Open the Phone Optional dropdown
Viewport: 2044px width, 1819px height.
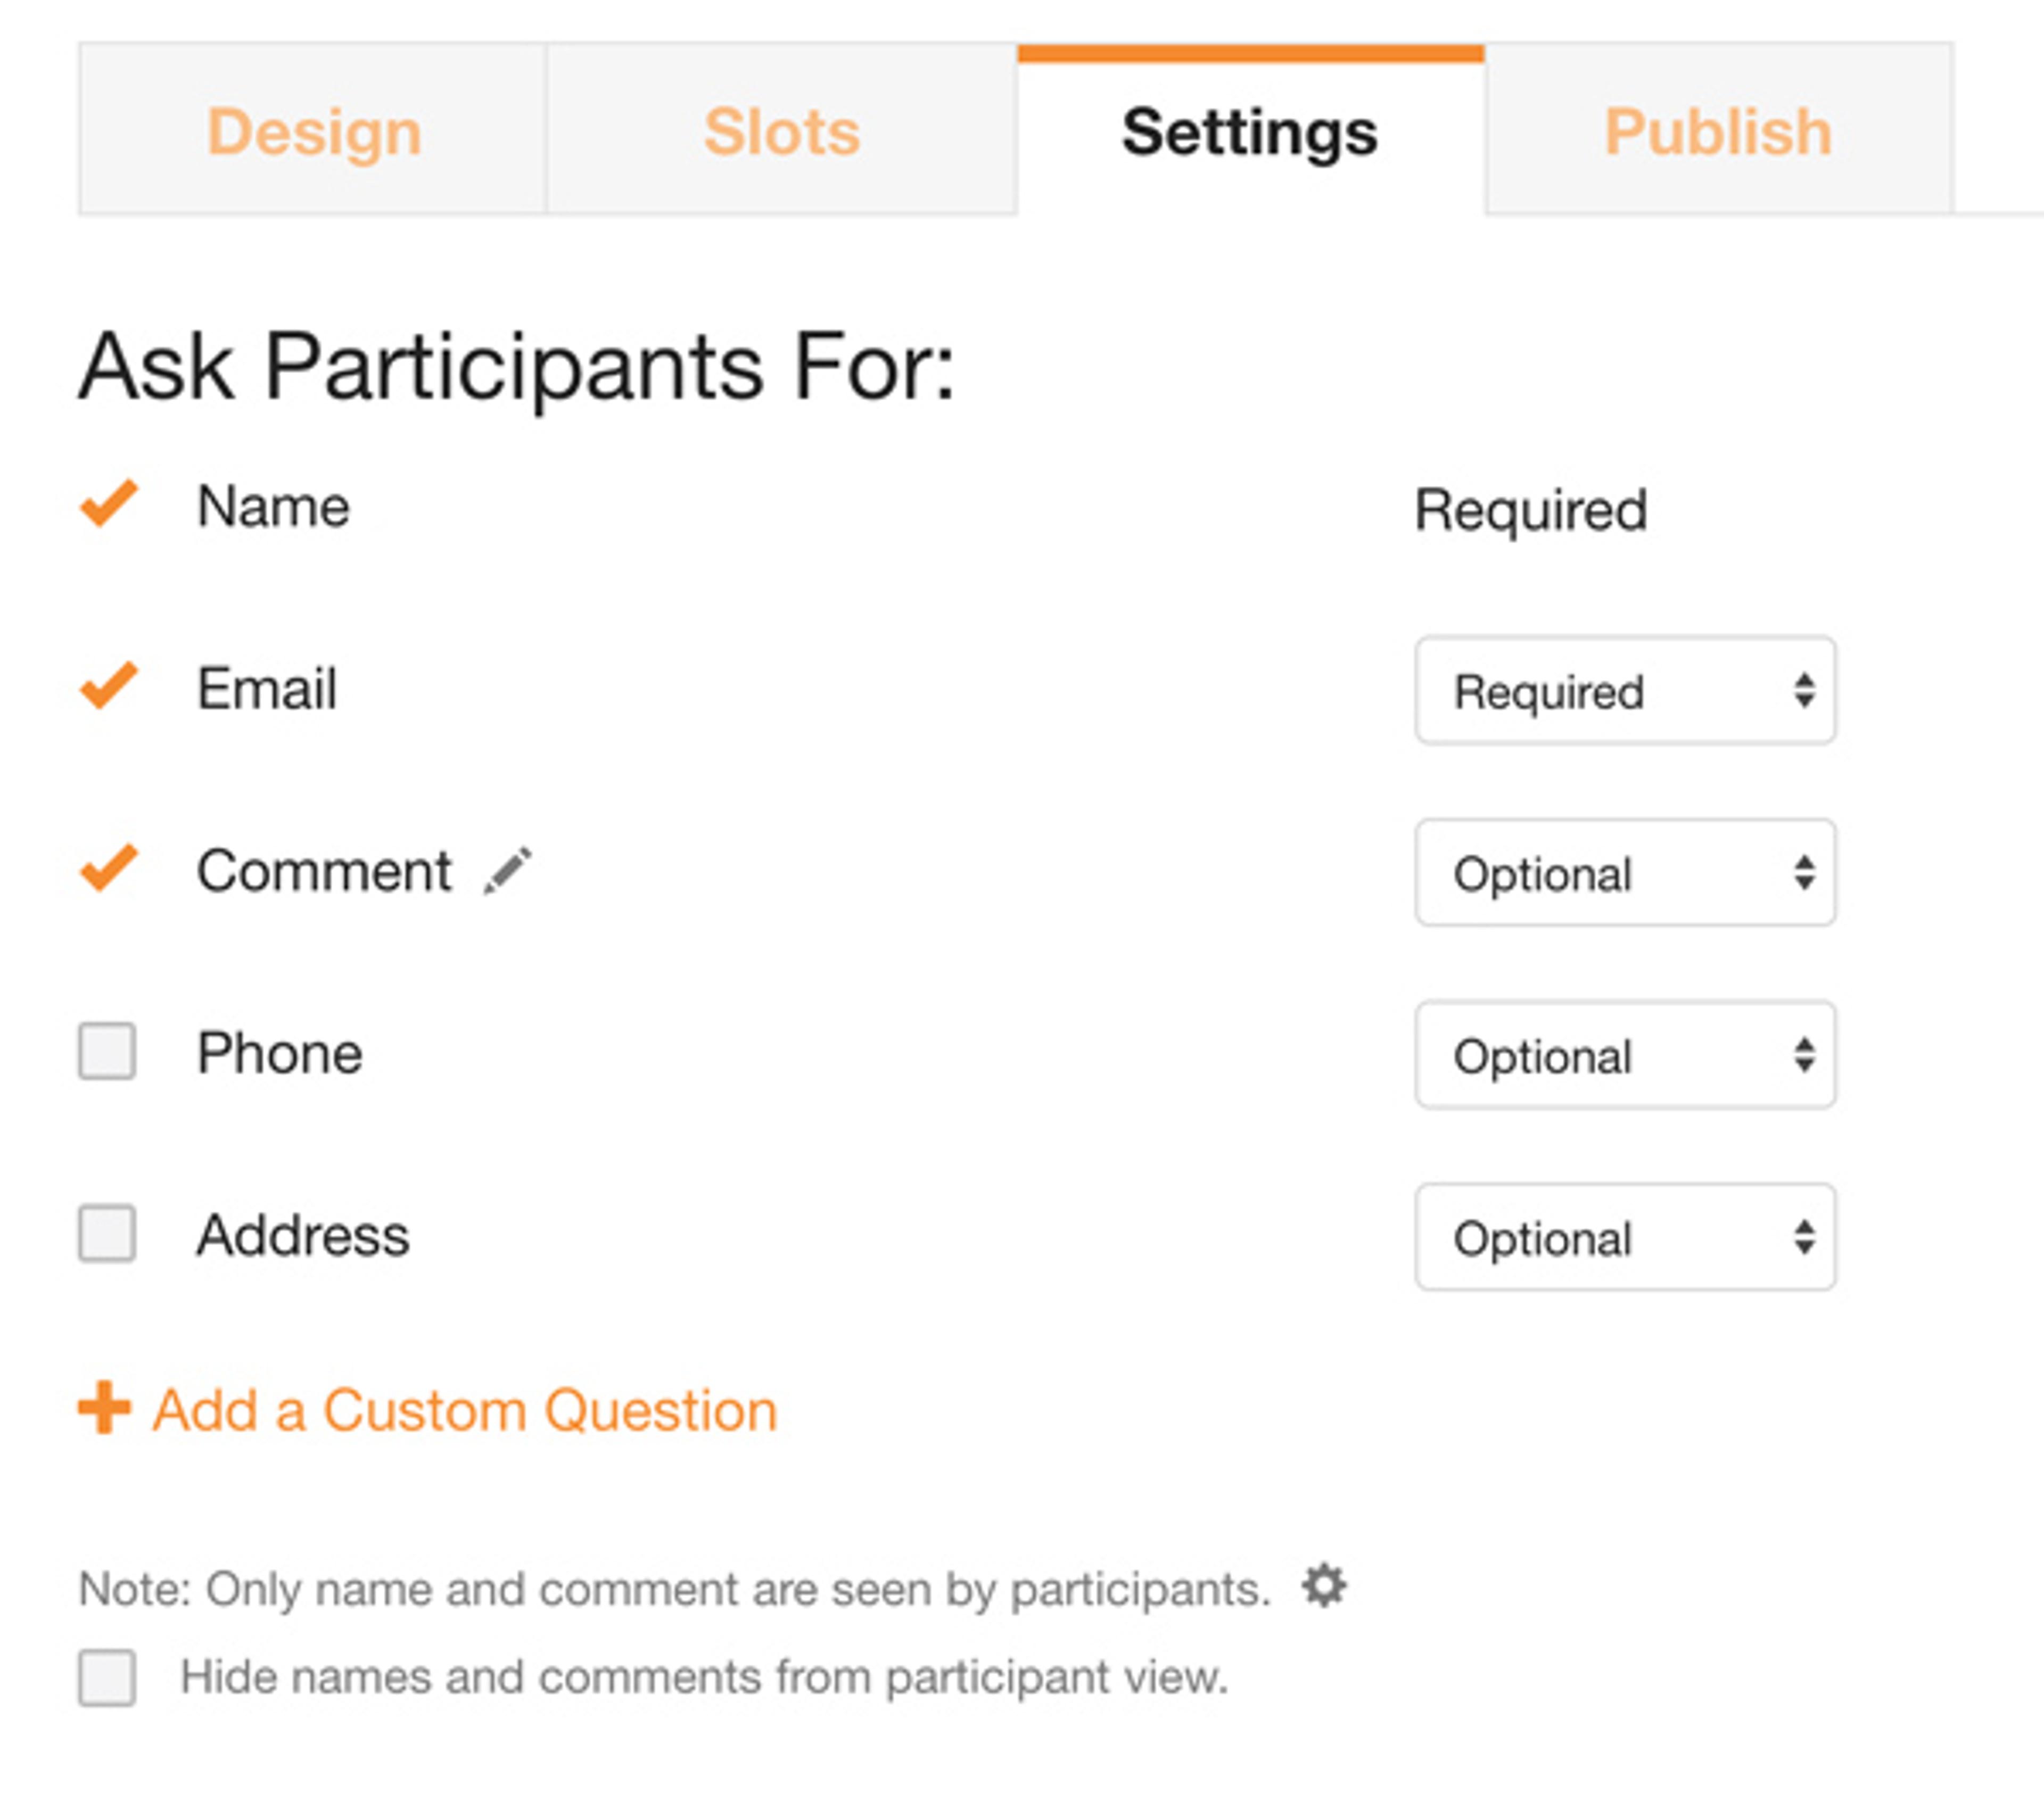(1624, 1055)
